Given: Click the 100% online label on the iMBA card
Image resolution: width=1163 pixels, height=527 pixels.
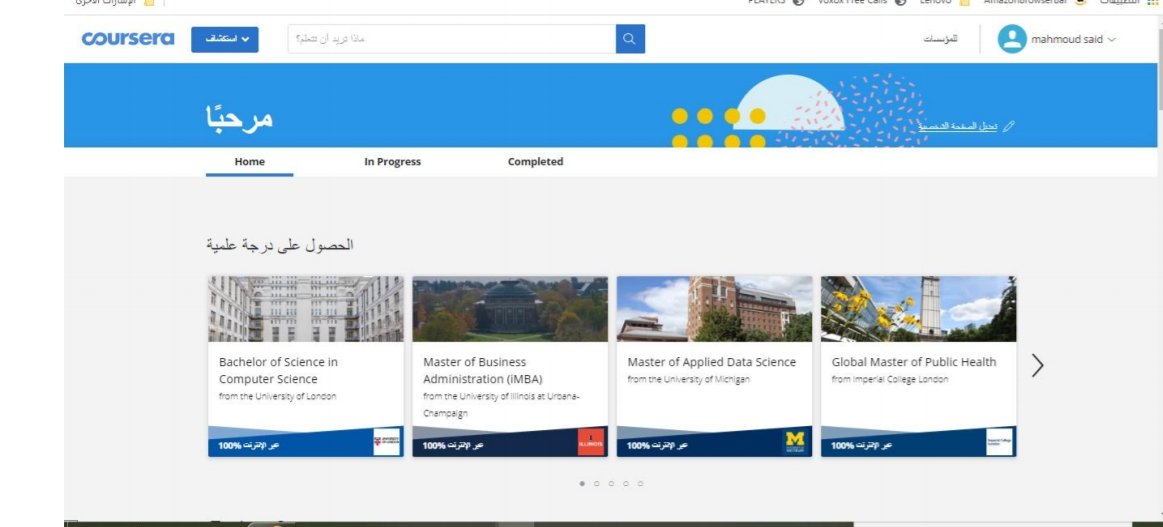Looking at the screenshot, I should tap(453, 445).
